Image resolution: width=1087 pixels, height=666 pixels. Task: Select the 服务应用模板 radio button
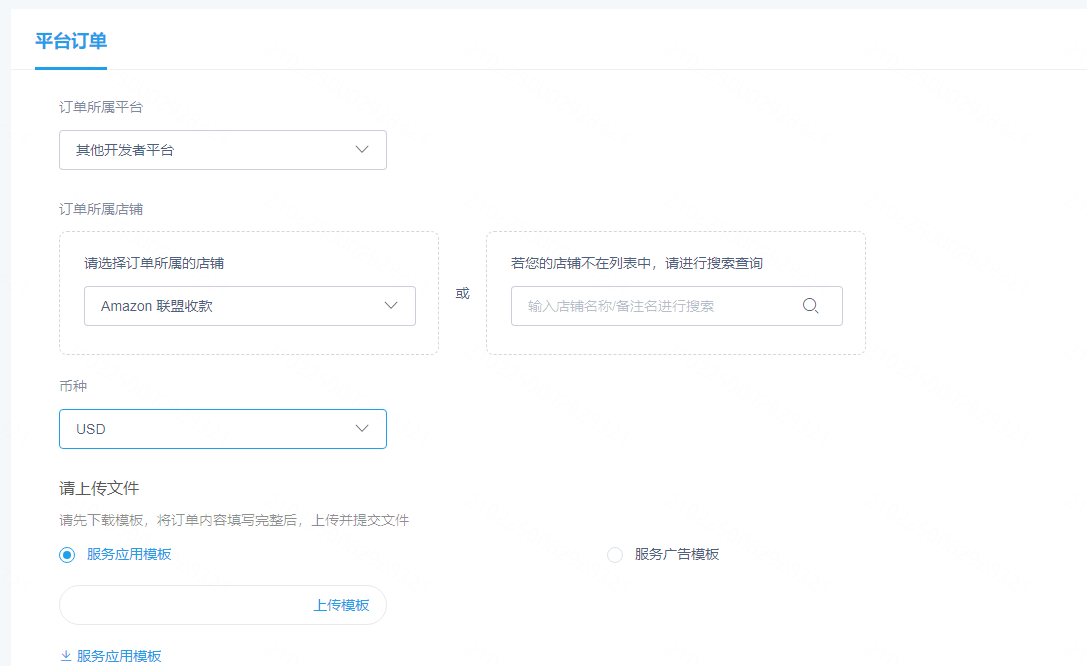(x=67, y=555)
